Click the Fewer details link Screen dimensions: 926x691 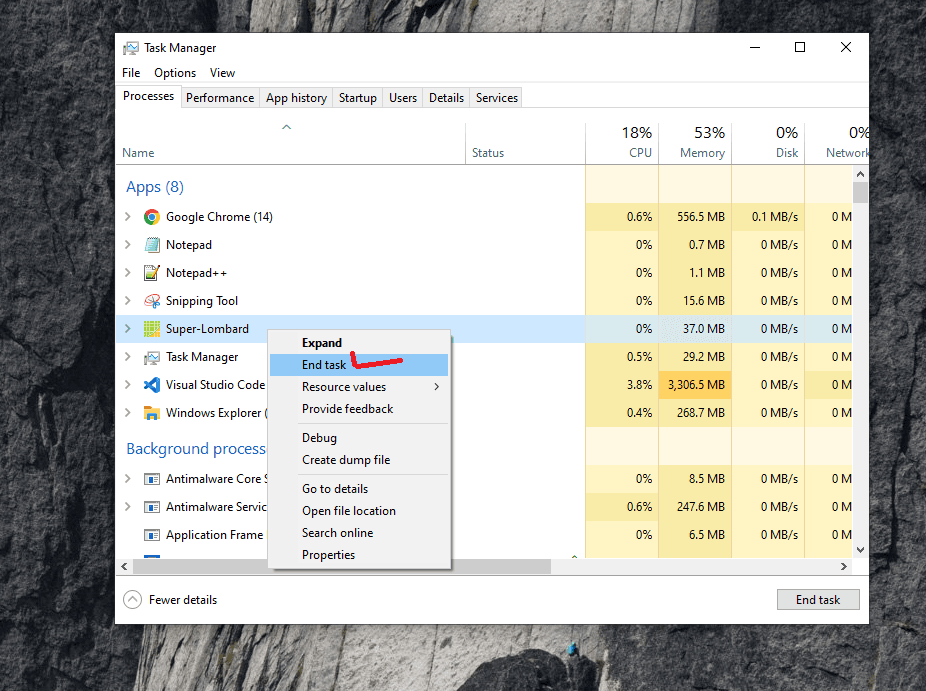pyautogui.click(x=183, y=600)
